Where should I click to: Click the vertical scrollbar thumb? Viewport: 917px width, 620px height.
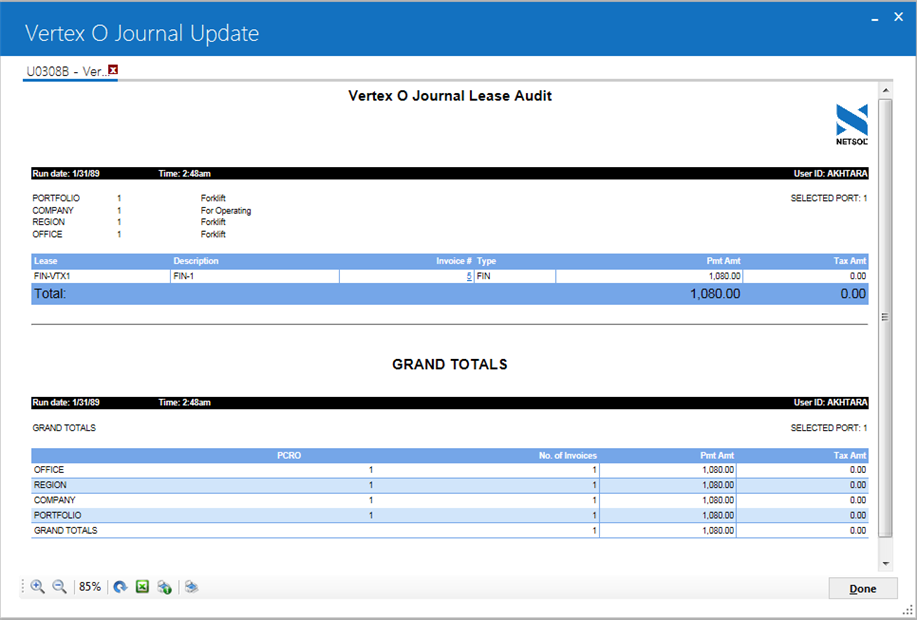coord(885,318)
